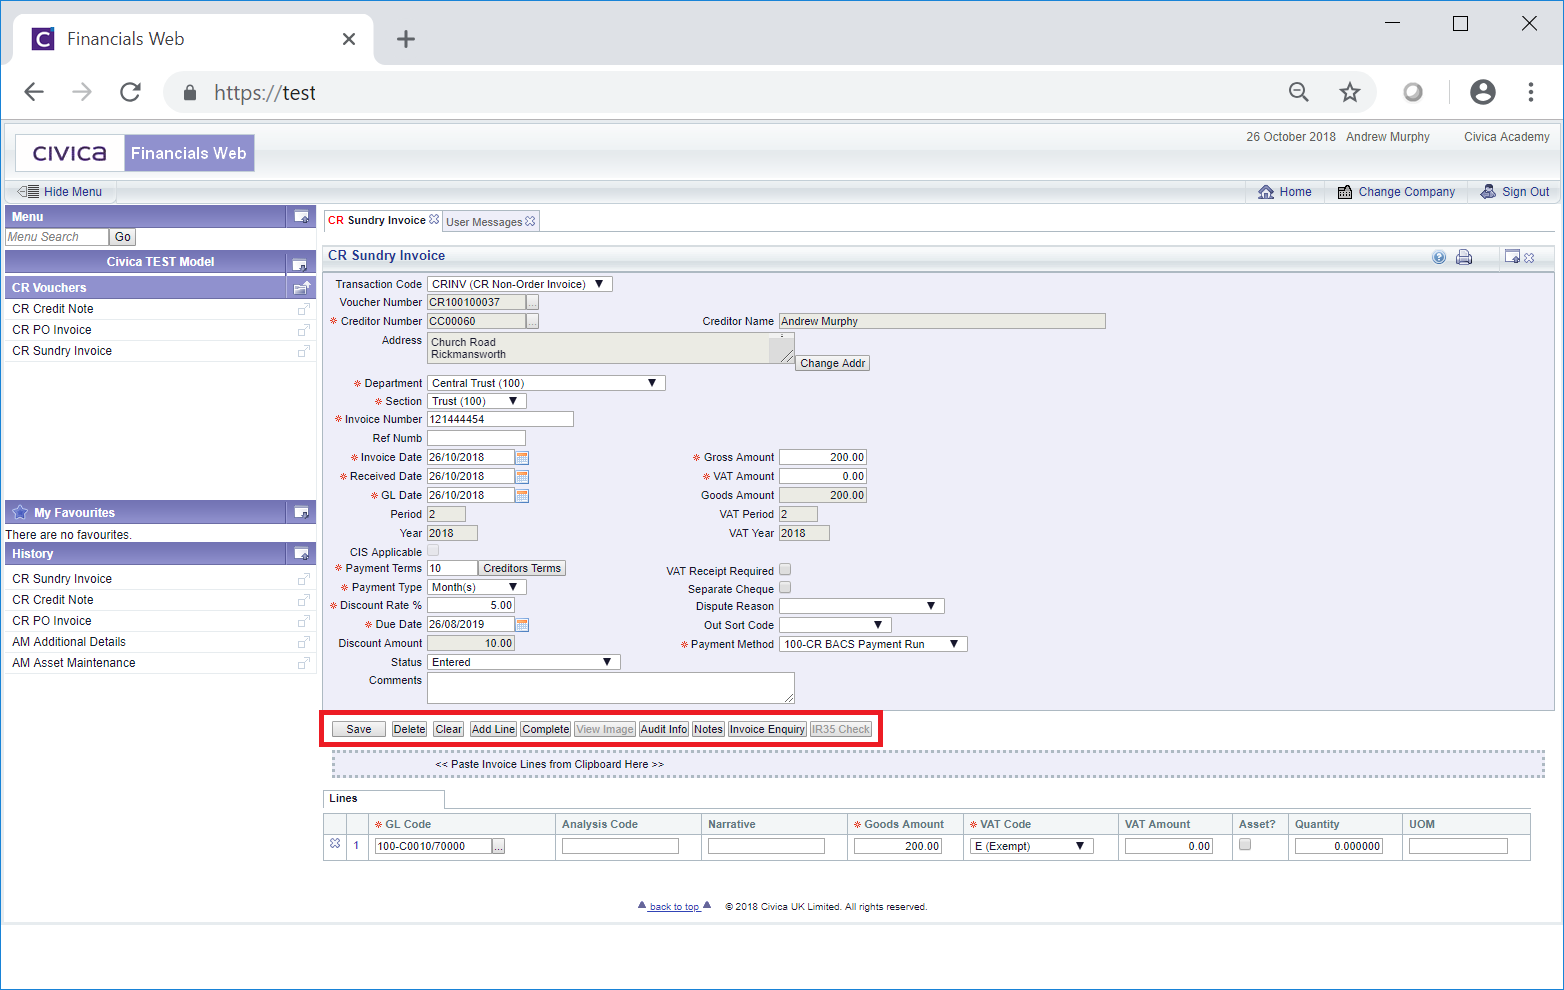Open CR PO Invoice from CR Vouchers menu

pyautogui.click(x=52, y=330)
